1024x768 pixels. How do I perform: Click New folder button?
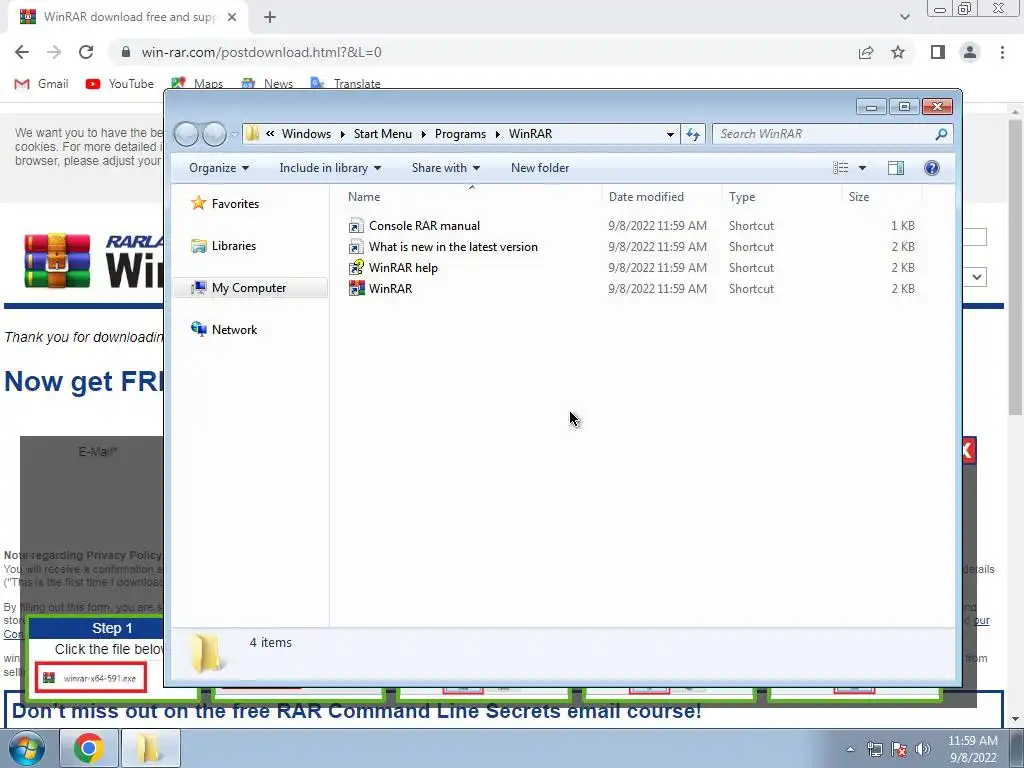click(540, 168)
